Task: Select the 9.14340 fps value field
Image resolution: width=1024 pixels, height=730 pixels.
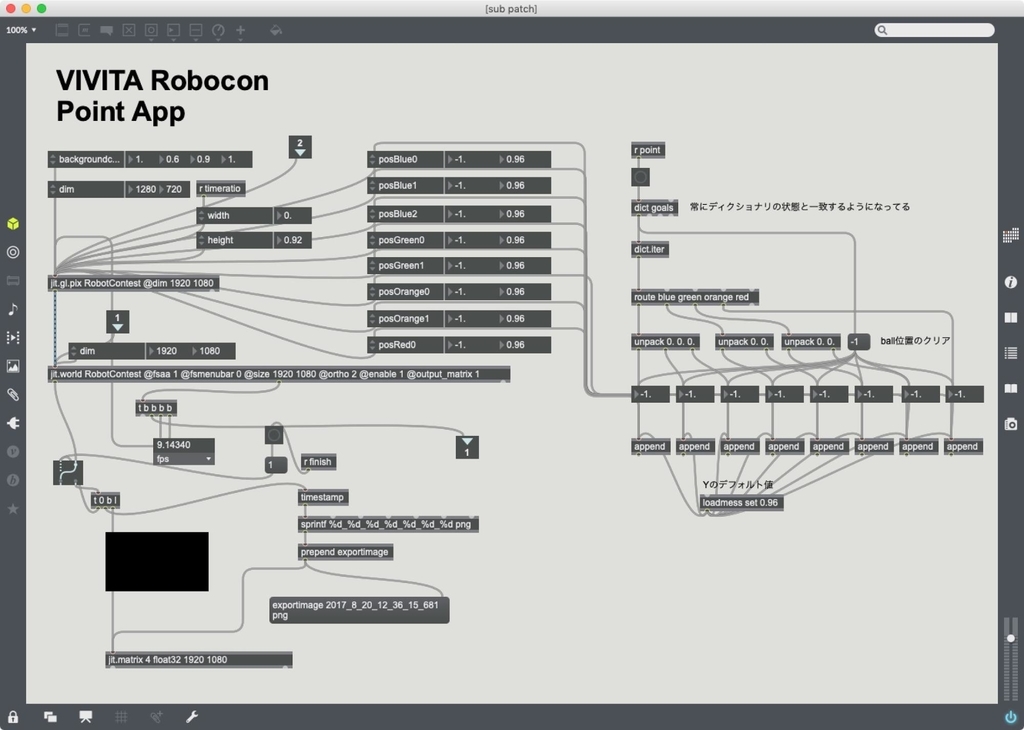Action: point(184,445)
